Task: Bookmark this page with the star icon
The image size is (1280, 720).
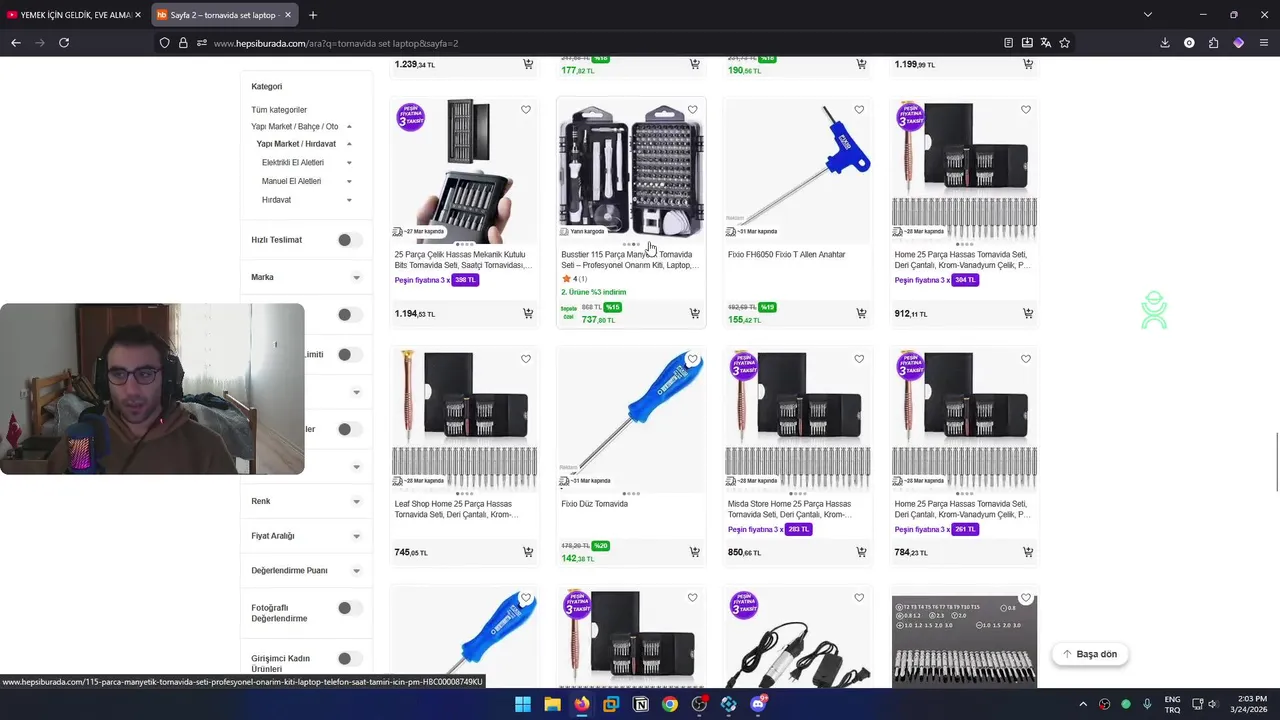Action: 1065,43
